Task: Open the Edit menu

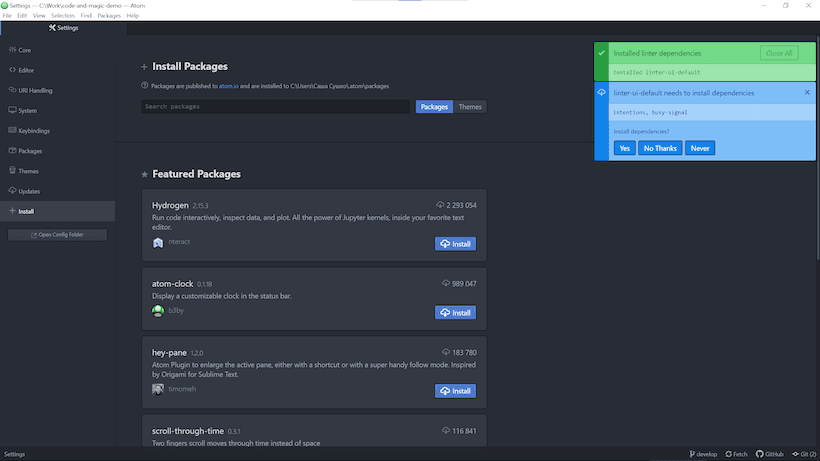Action: point(21,16)
